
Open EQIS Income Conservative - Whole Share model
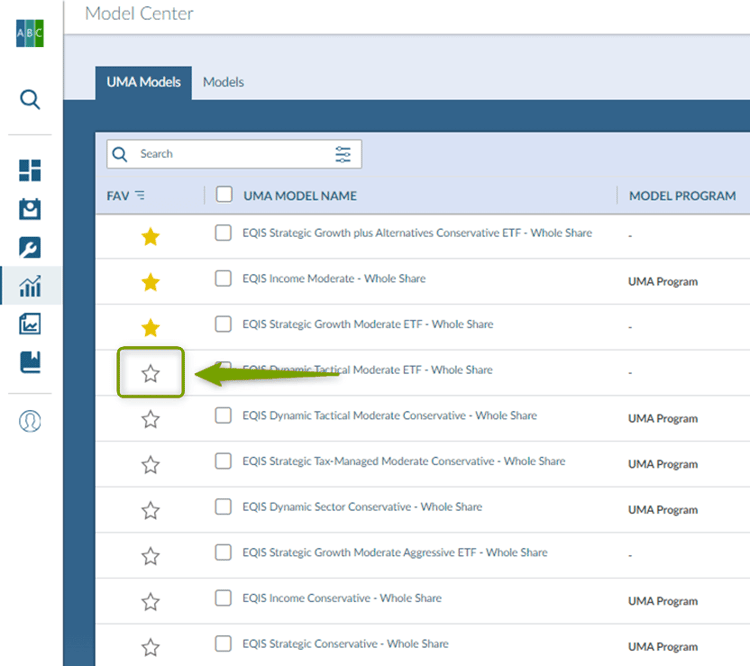pyautogui.click(x=341, y=598)
